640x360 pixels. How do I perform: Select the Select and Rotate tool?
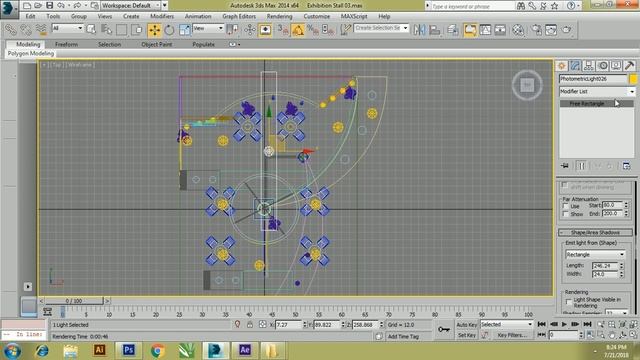pos(169,30)
